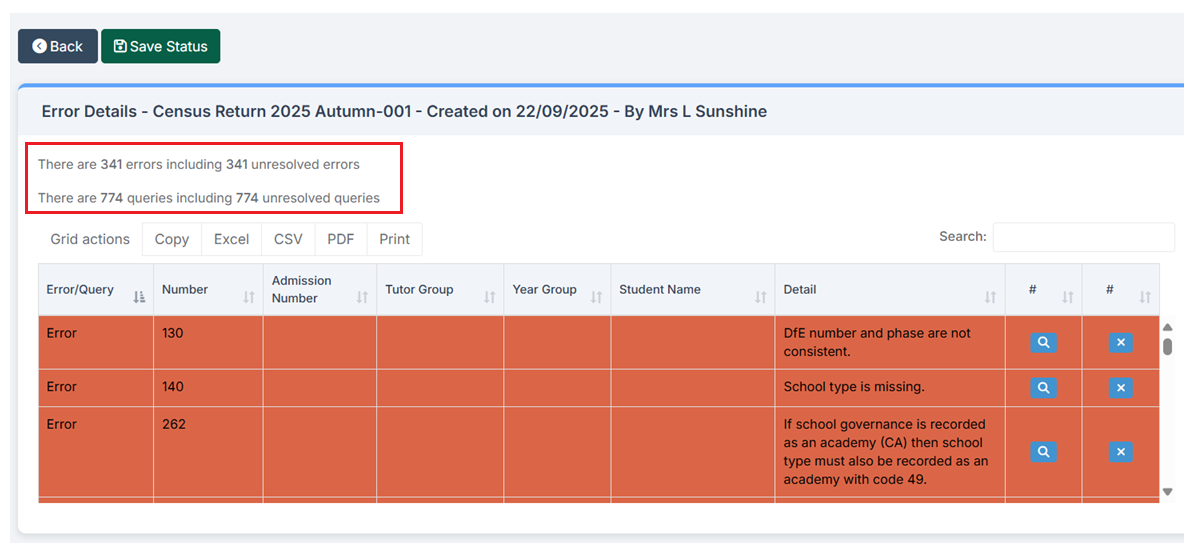Export the grid to Excel

[231, 239]
